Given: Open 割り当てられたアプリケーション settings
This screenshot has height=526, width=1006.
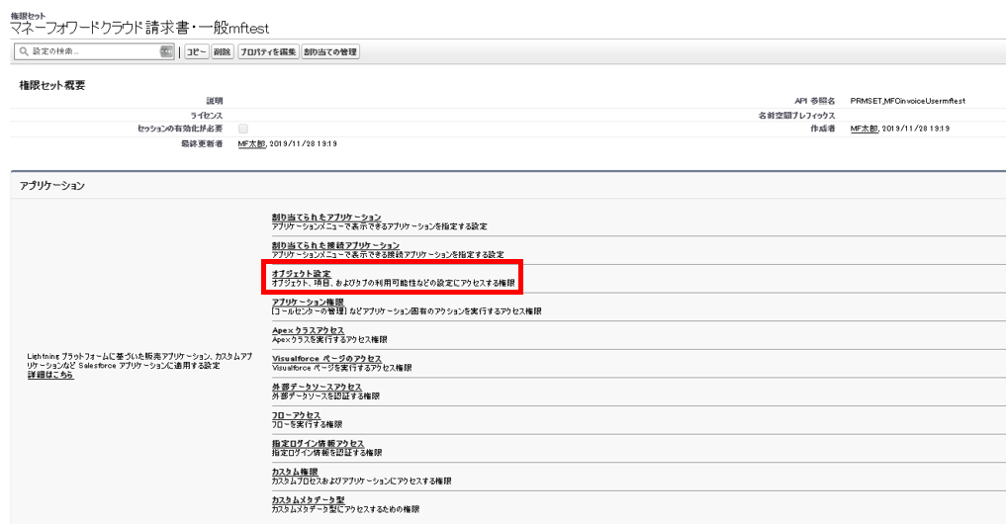Looking at the screenshot, I should point(327,217).
